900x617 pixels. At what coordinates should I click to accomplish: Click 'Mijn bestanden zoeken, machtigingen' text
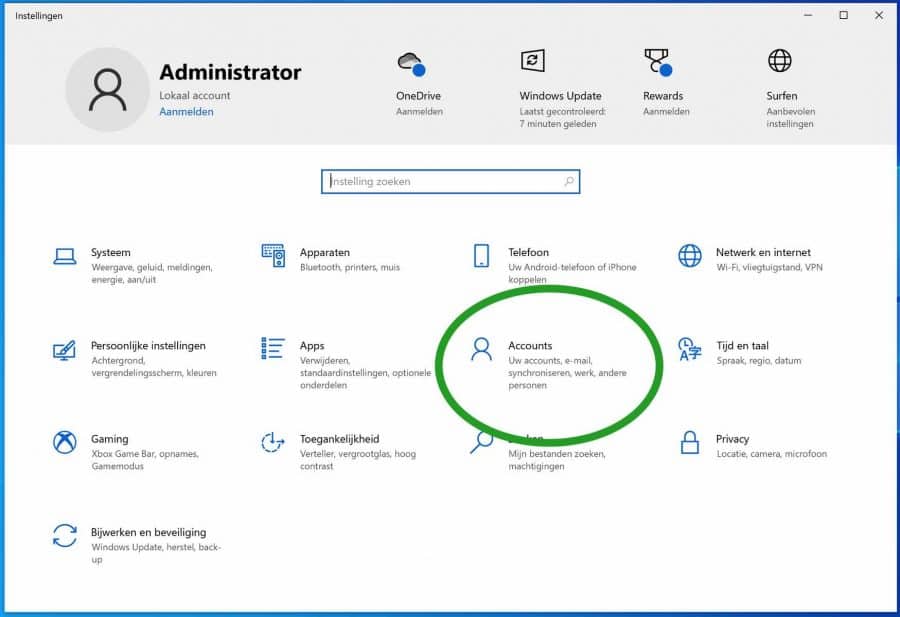(557, 460)
